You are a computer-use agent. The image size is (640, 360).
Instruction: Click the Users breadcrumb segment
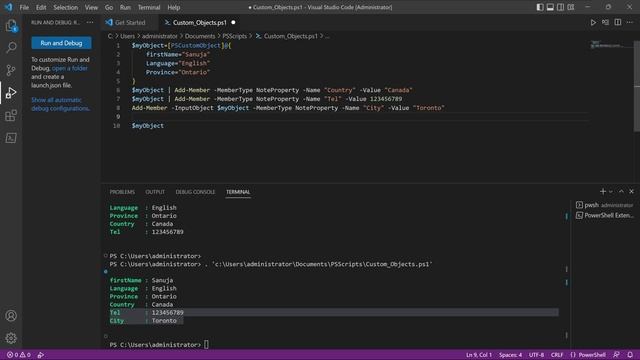point(127,36)
